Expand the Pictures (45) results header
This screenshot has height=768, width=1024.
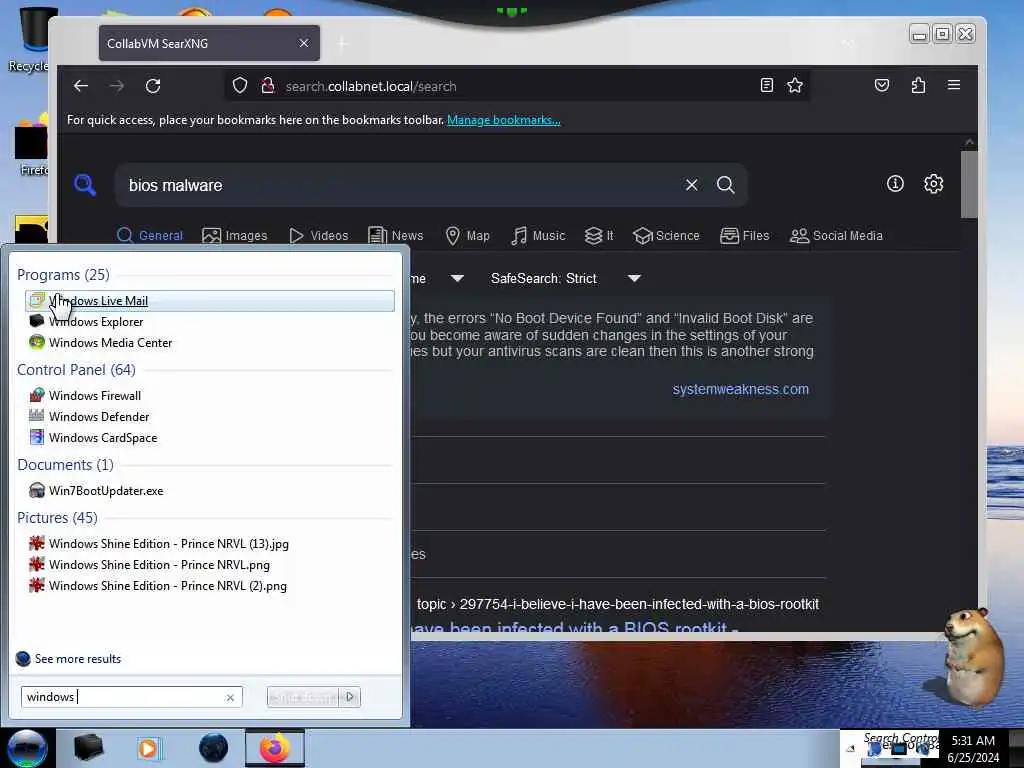point(57,518)
